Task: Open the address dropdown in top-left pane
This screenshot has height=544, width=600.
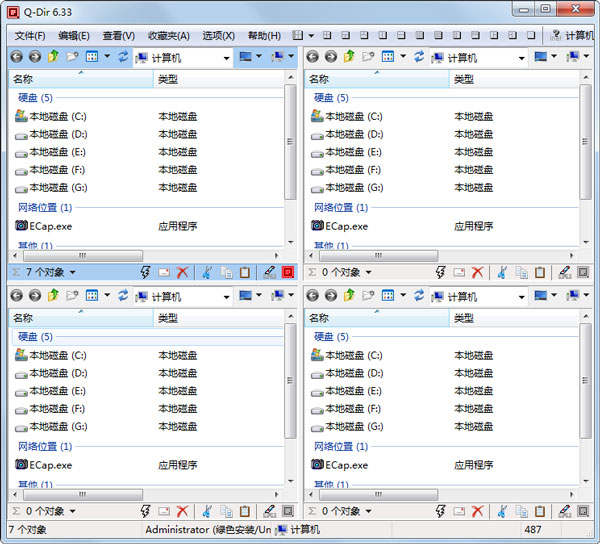Action: coord(227,58)
